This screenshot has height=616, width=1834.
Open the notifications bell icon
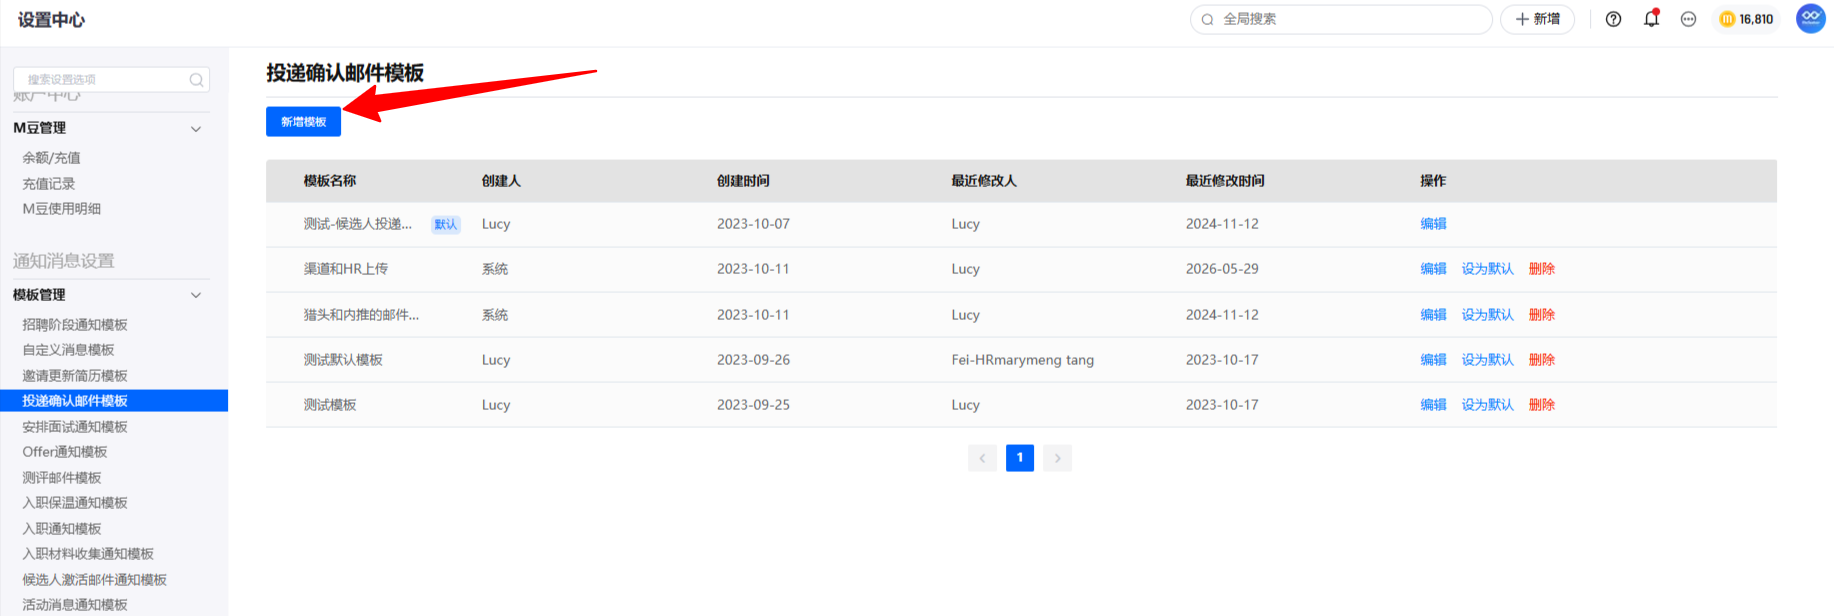coord(1651,19)
